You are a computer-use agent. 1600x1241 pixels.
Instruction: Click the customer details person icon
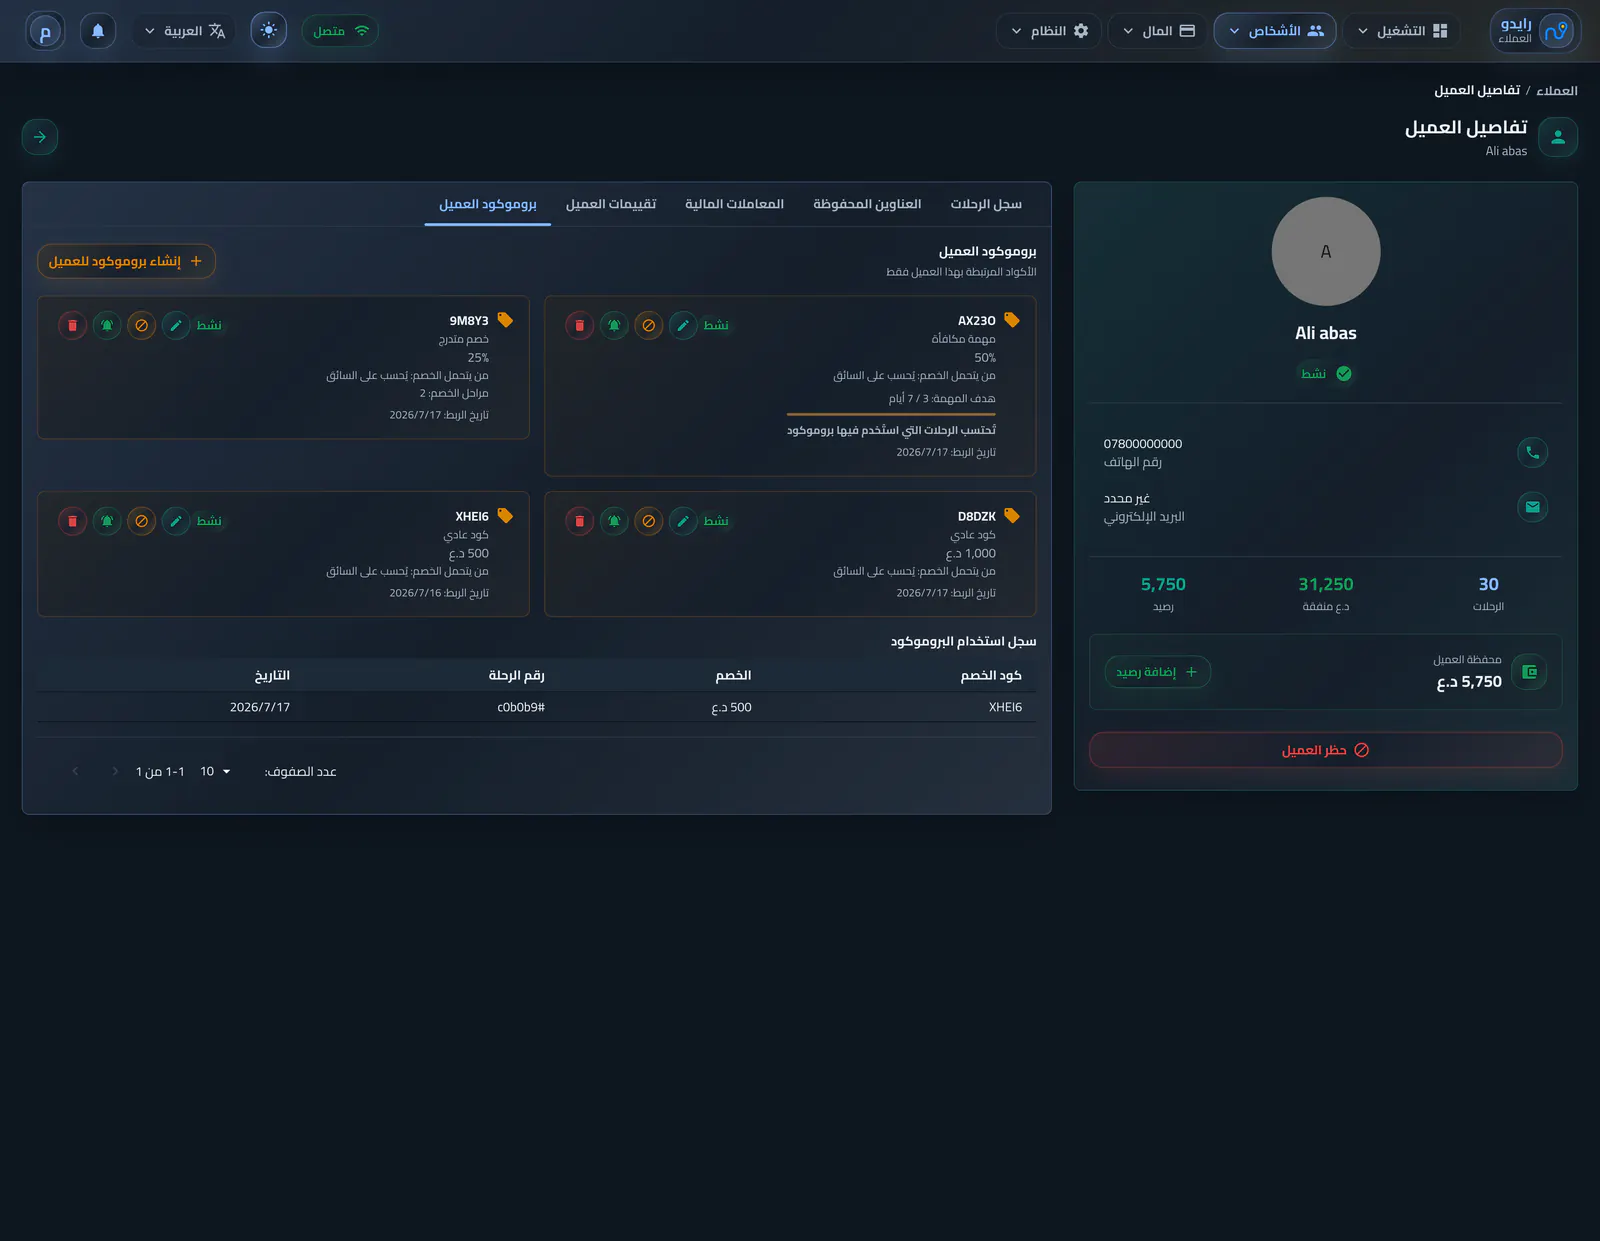[x=1558, y=137]
